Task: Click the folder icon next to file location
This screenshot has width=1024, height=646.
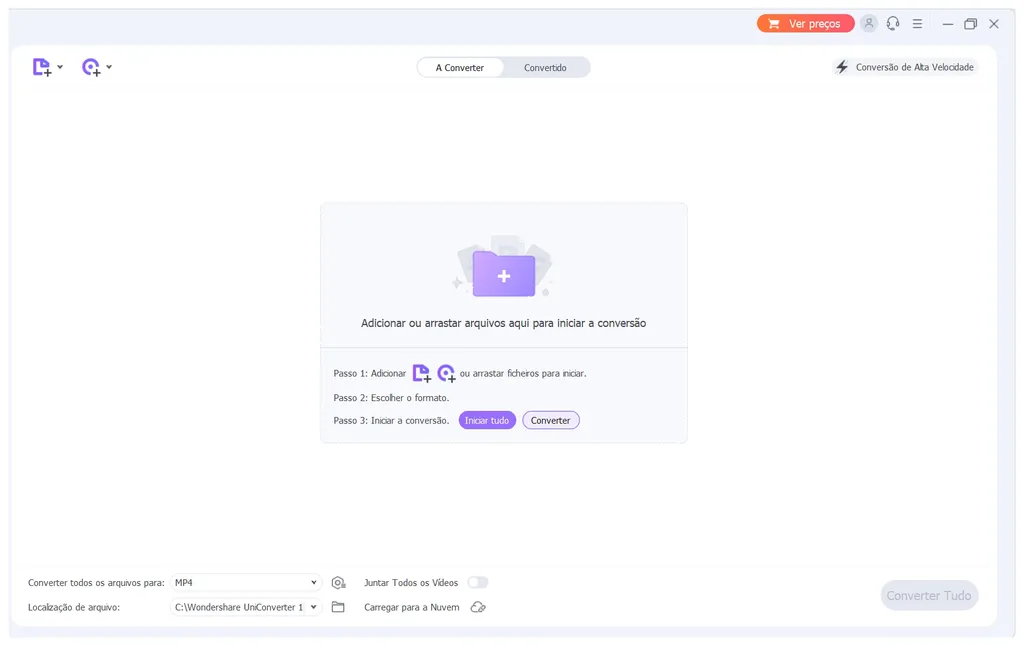Action: coord(338,606)
